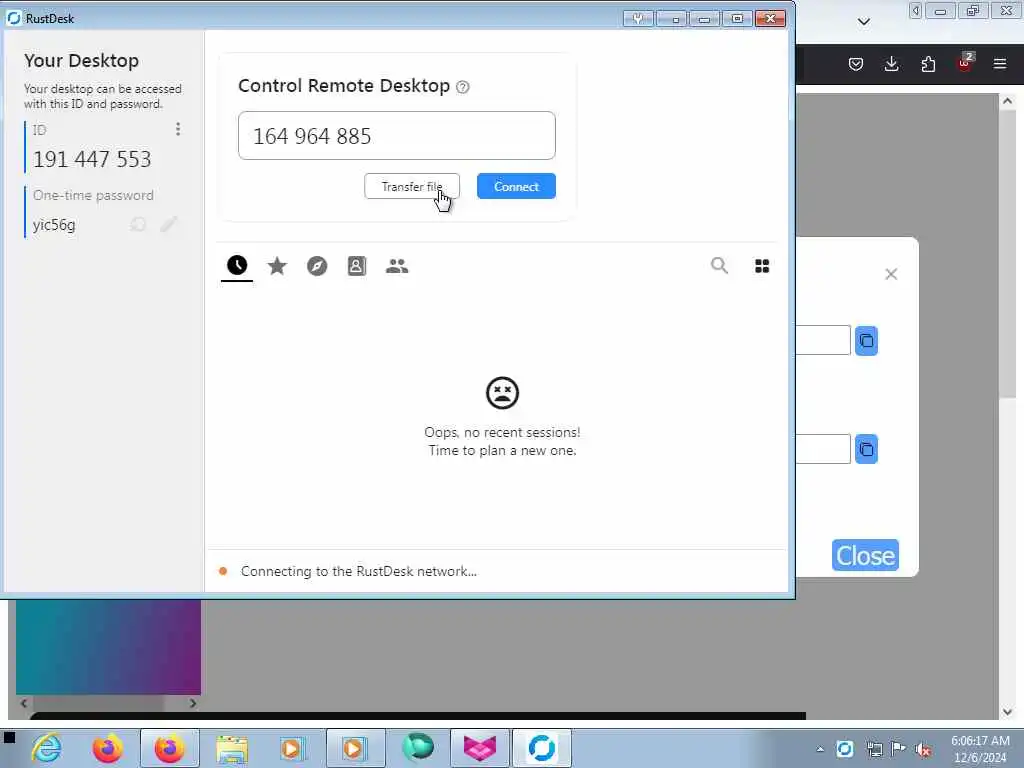Click the one-time password yic56g
The width and height of the screenshot is (1024, 768).
(x=54, y=225)
